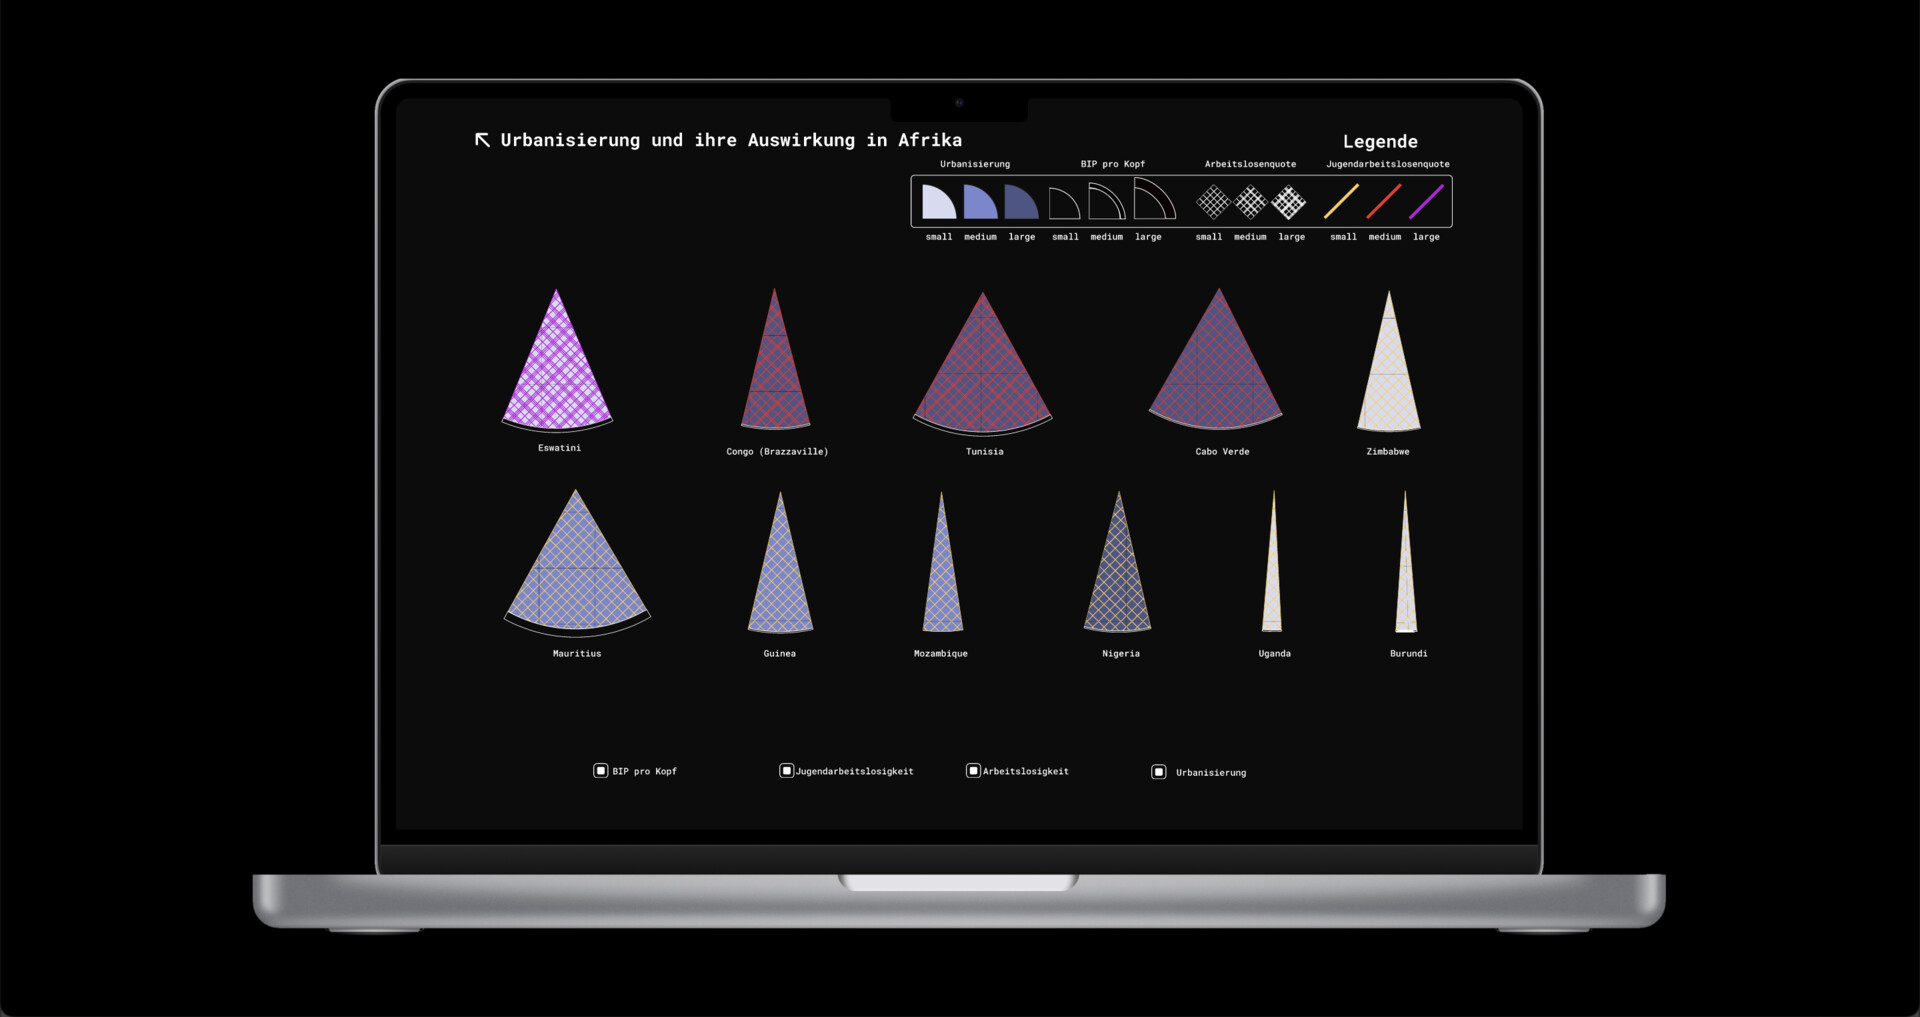The width and height of the screenshot is (1920, 1017).
Task: Click the small Urbanisierung legend icon
Action: 938,202
